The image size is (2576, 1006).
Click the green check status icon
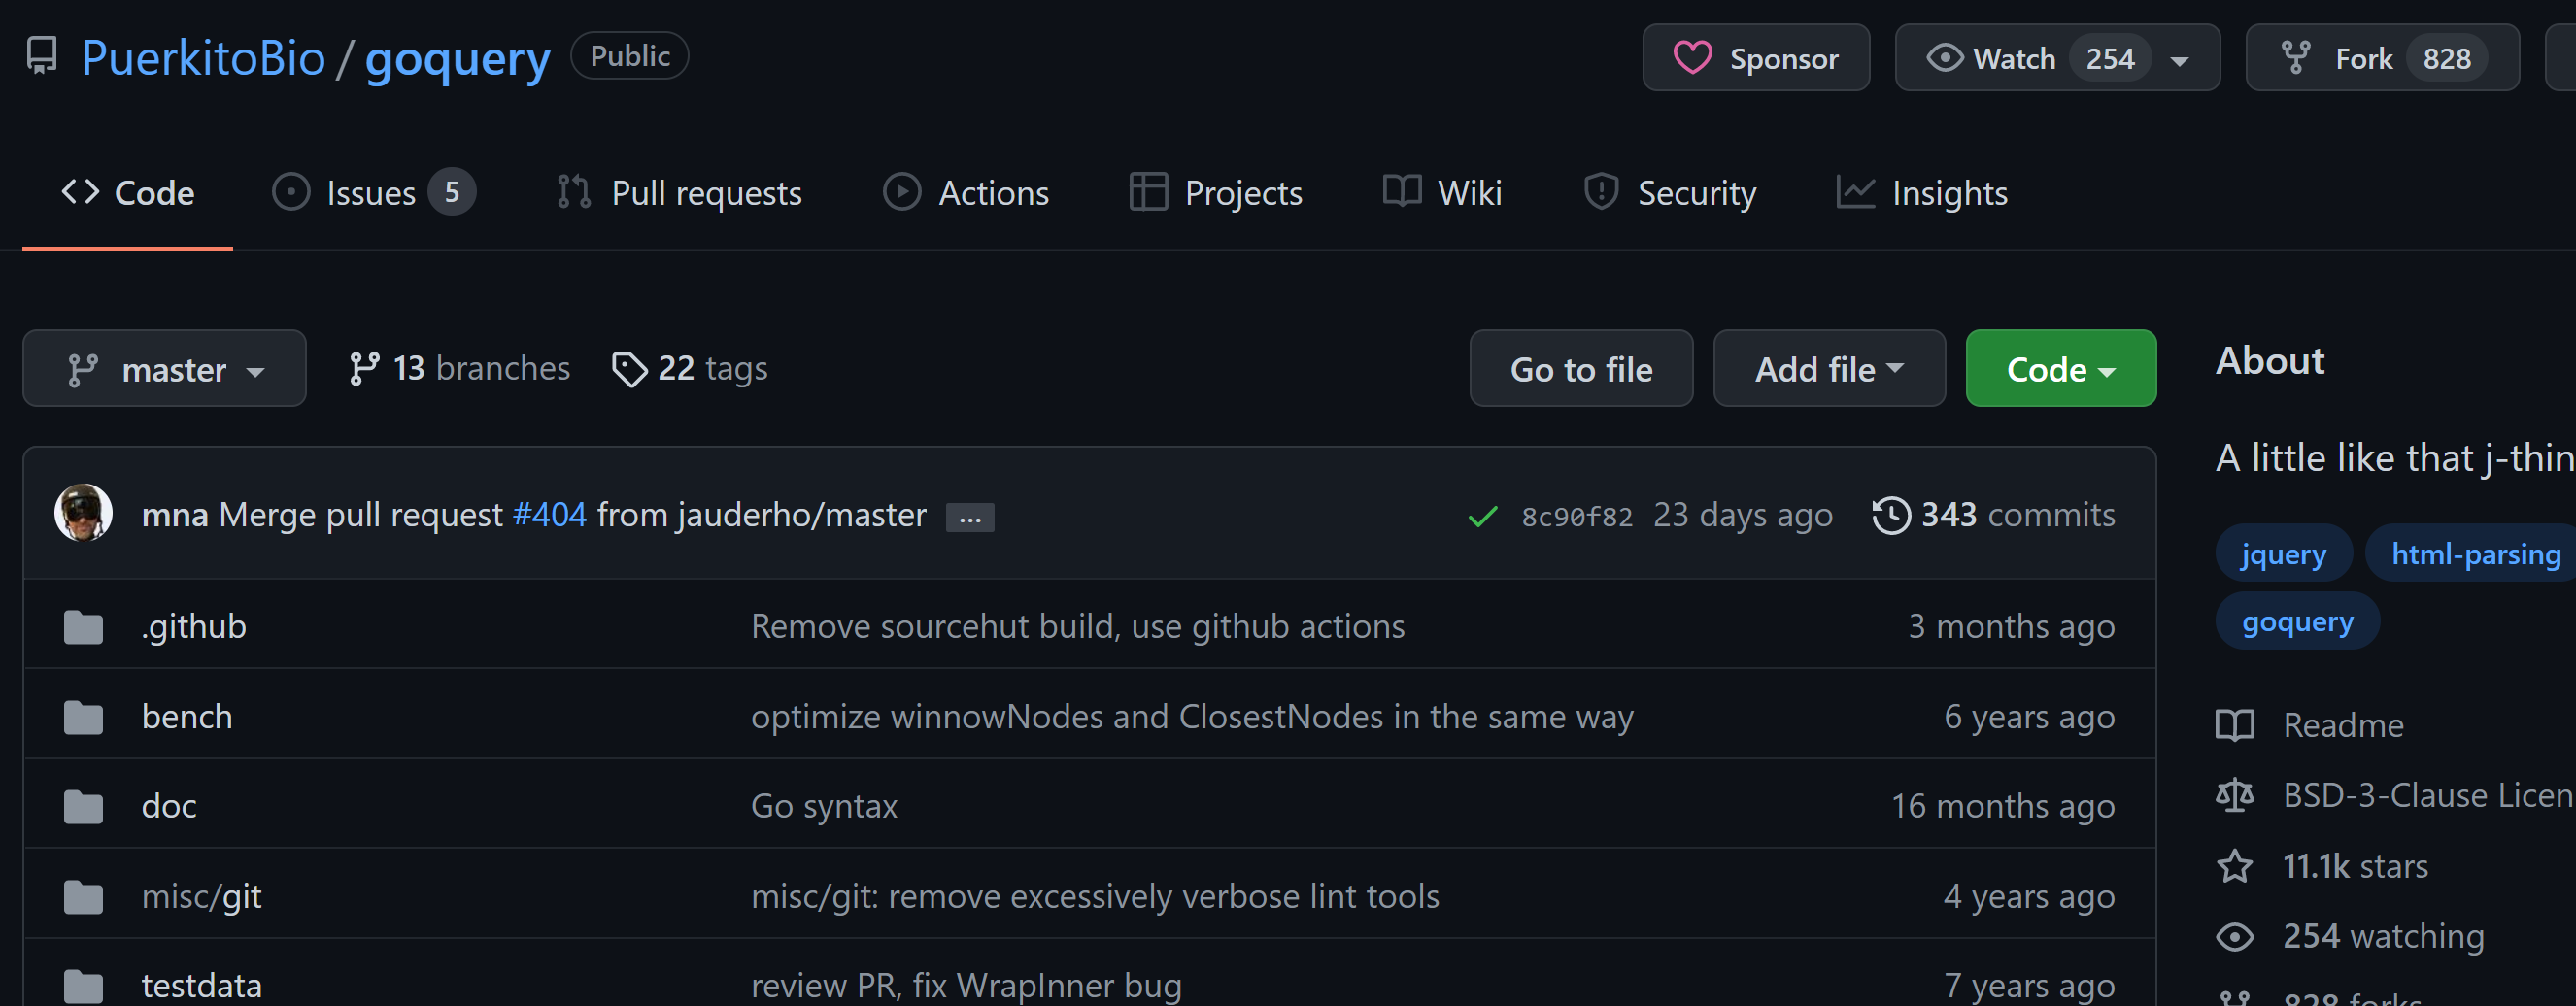point(1482,516)
